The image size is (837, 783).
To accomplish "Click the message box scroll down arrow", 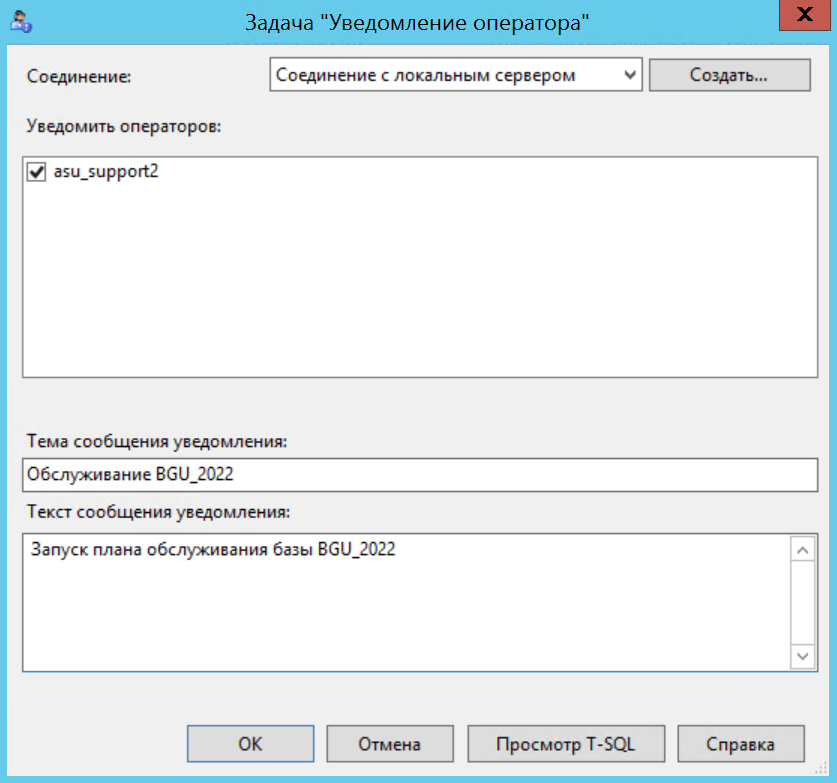I will click(803, 656).
